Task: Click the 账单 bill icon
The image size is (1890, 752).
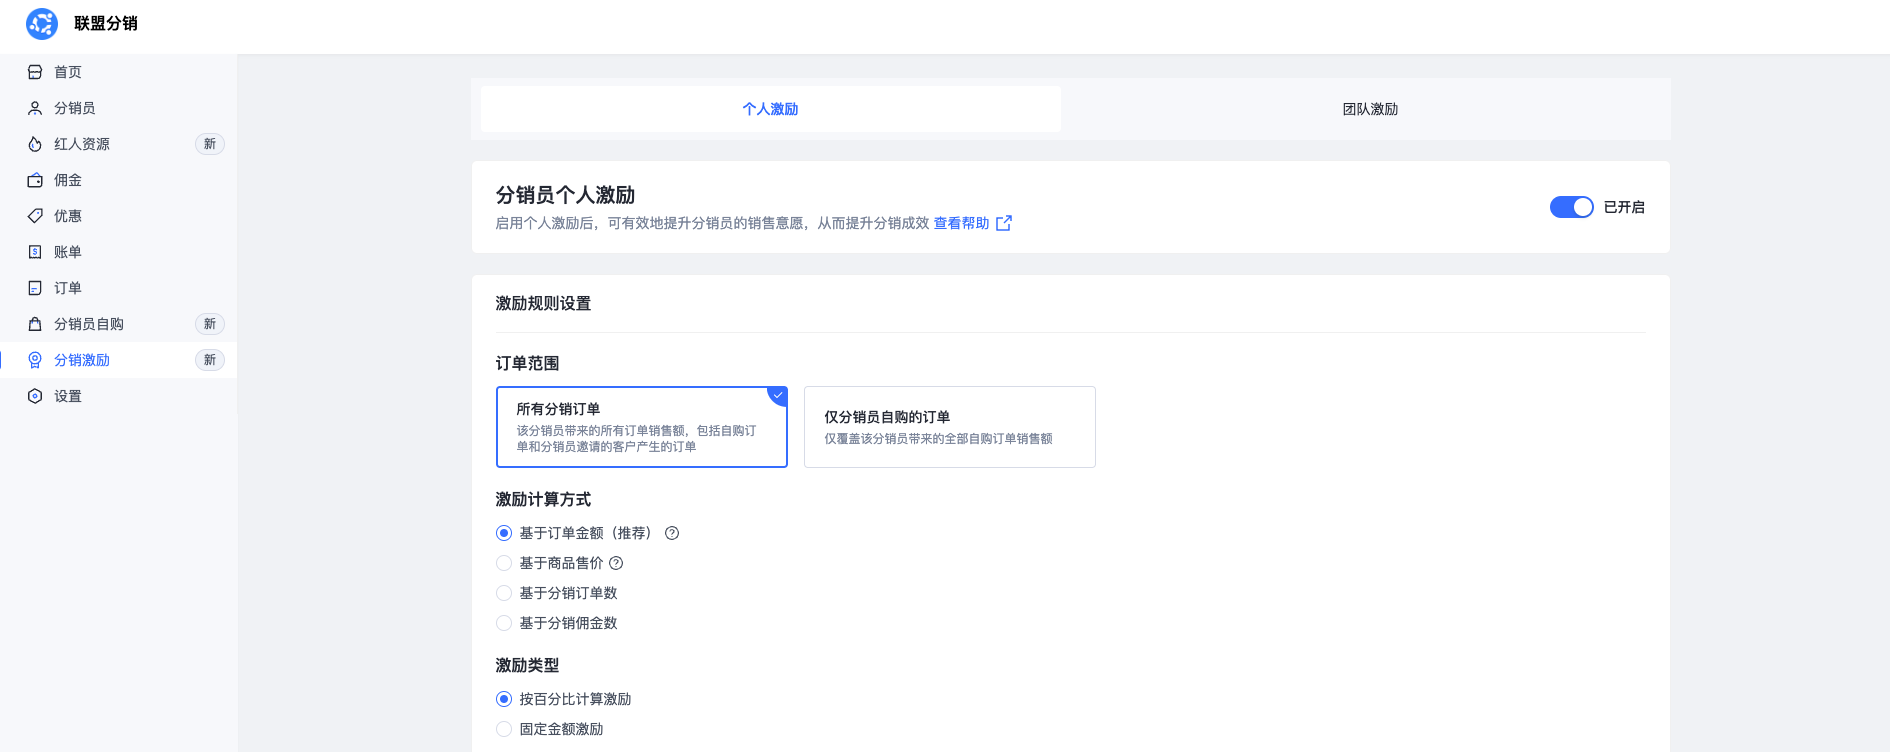Action: pyautogui.click(x=35, y=252)
